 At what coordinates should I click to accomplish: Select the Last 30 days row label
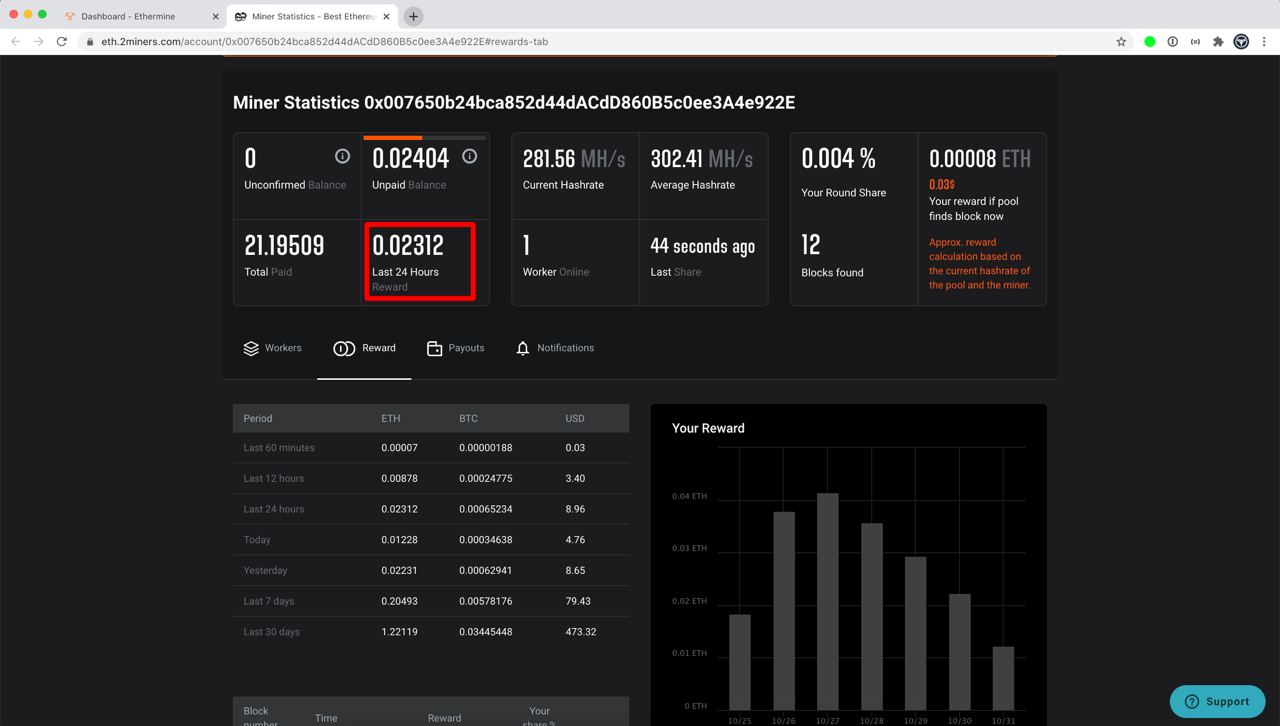click(272, 632)
